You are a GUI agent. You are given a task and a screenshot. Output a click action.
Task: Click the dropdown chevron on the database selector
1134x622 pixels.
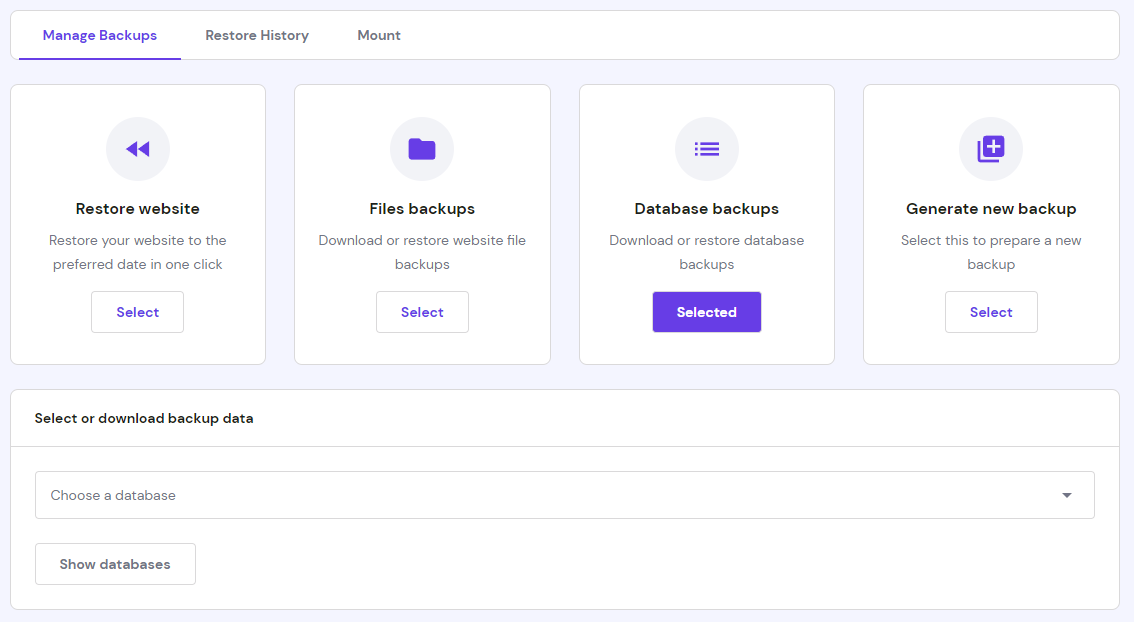click(1066, 494)
